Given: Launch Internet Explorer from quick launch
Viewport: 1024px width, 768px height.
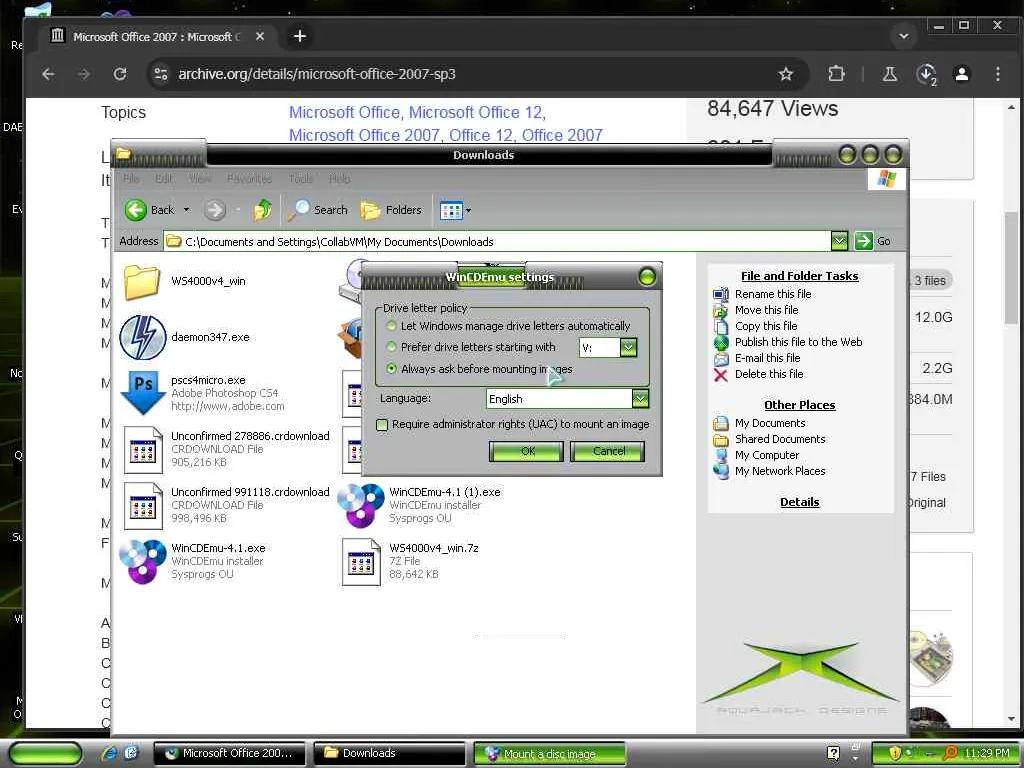Looking at the screenshot, I should click(x=109, y=753).
